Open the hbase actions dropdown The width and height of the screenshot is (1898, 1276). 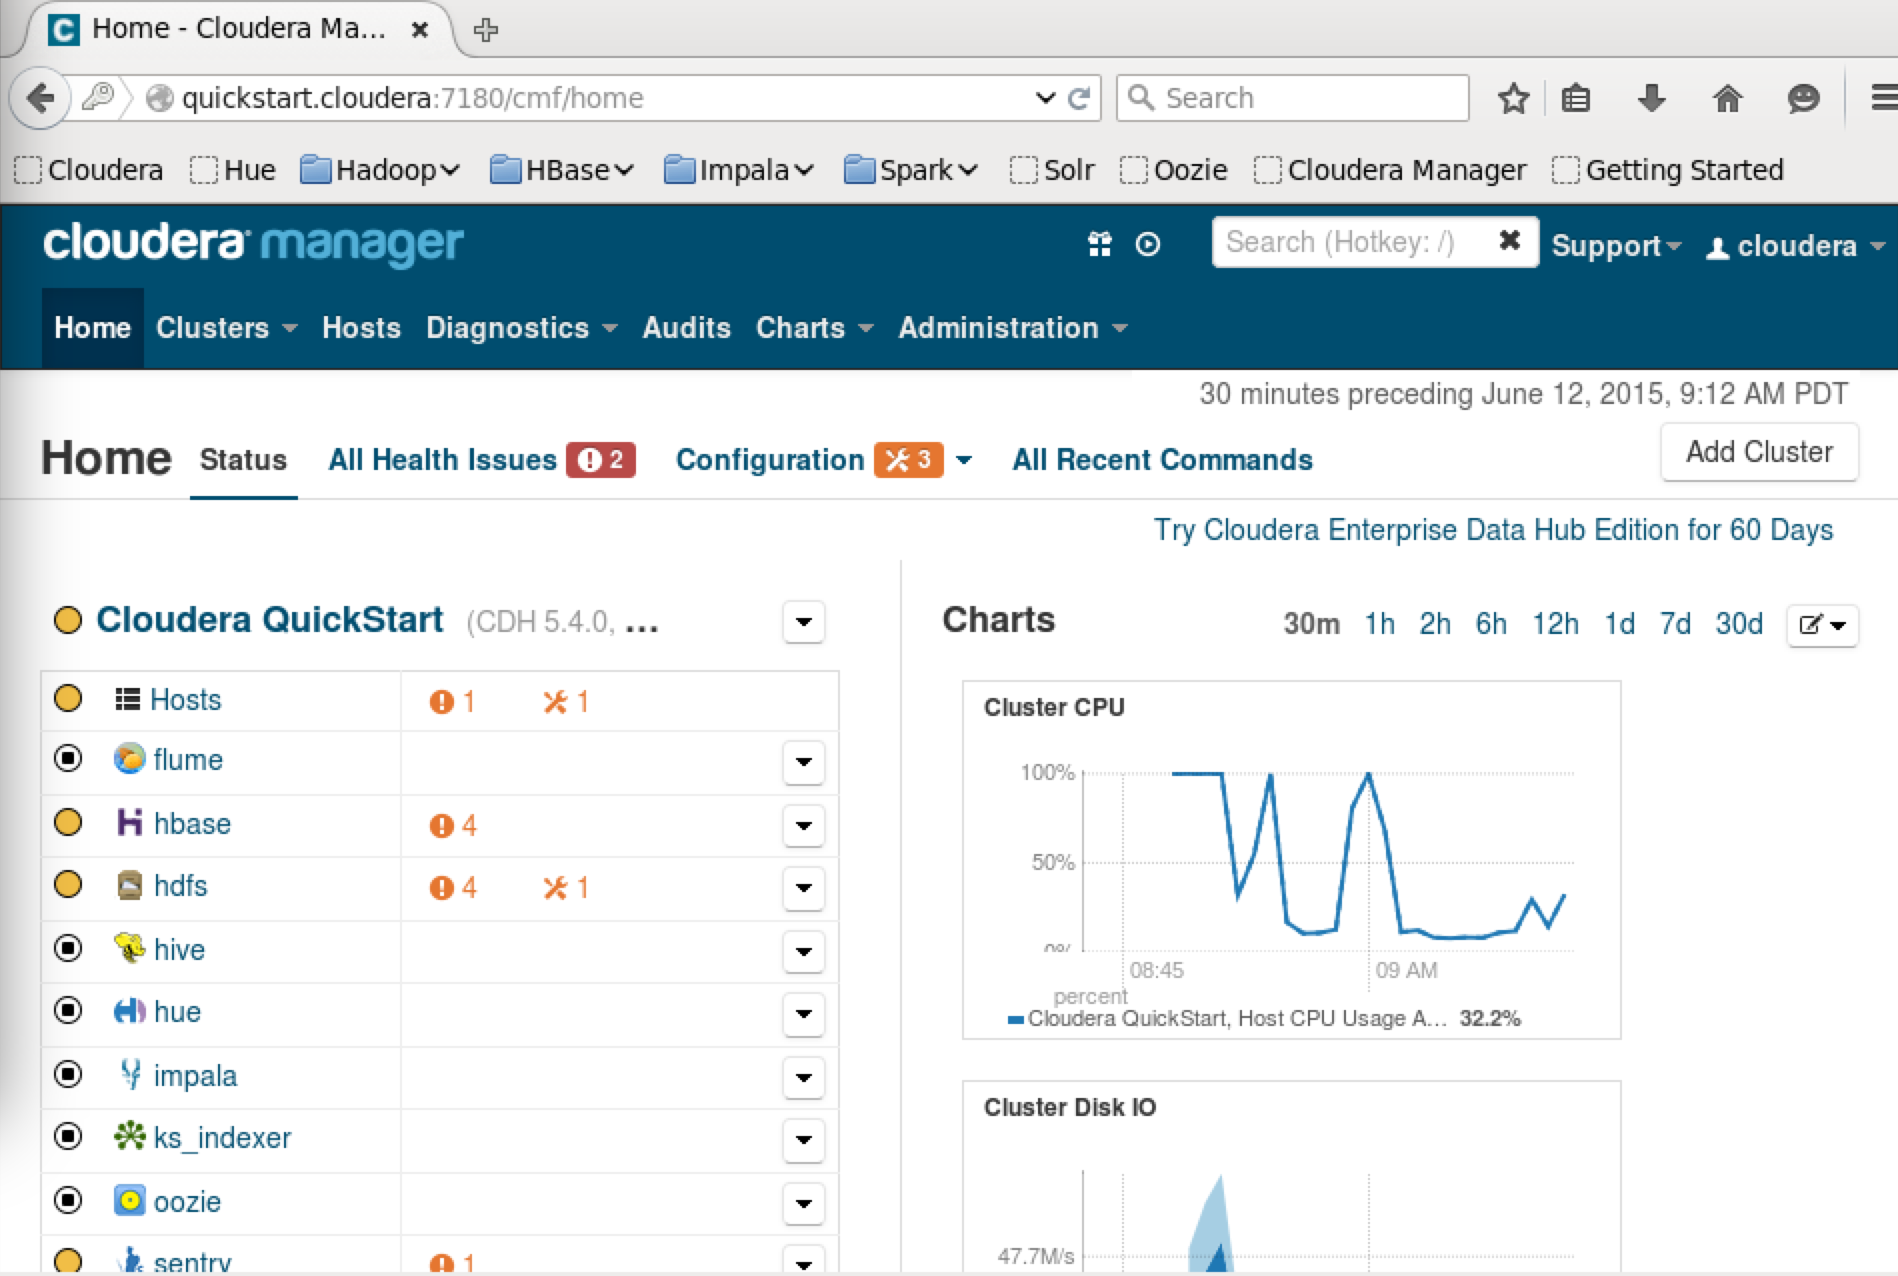[x=804, y=826]
